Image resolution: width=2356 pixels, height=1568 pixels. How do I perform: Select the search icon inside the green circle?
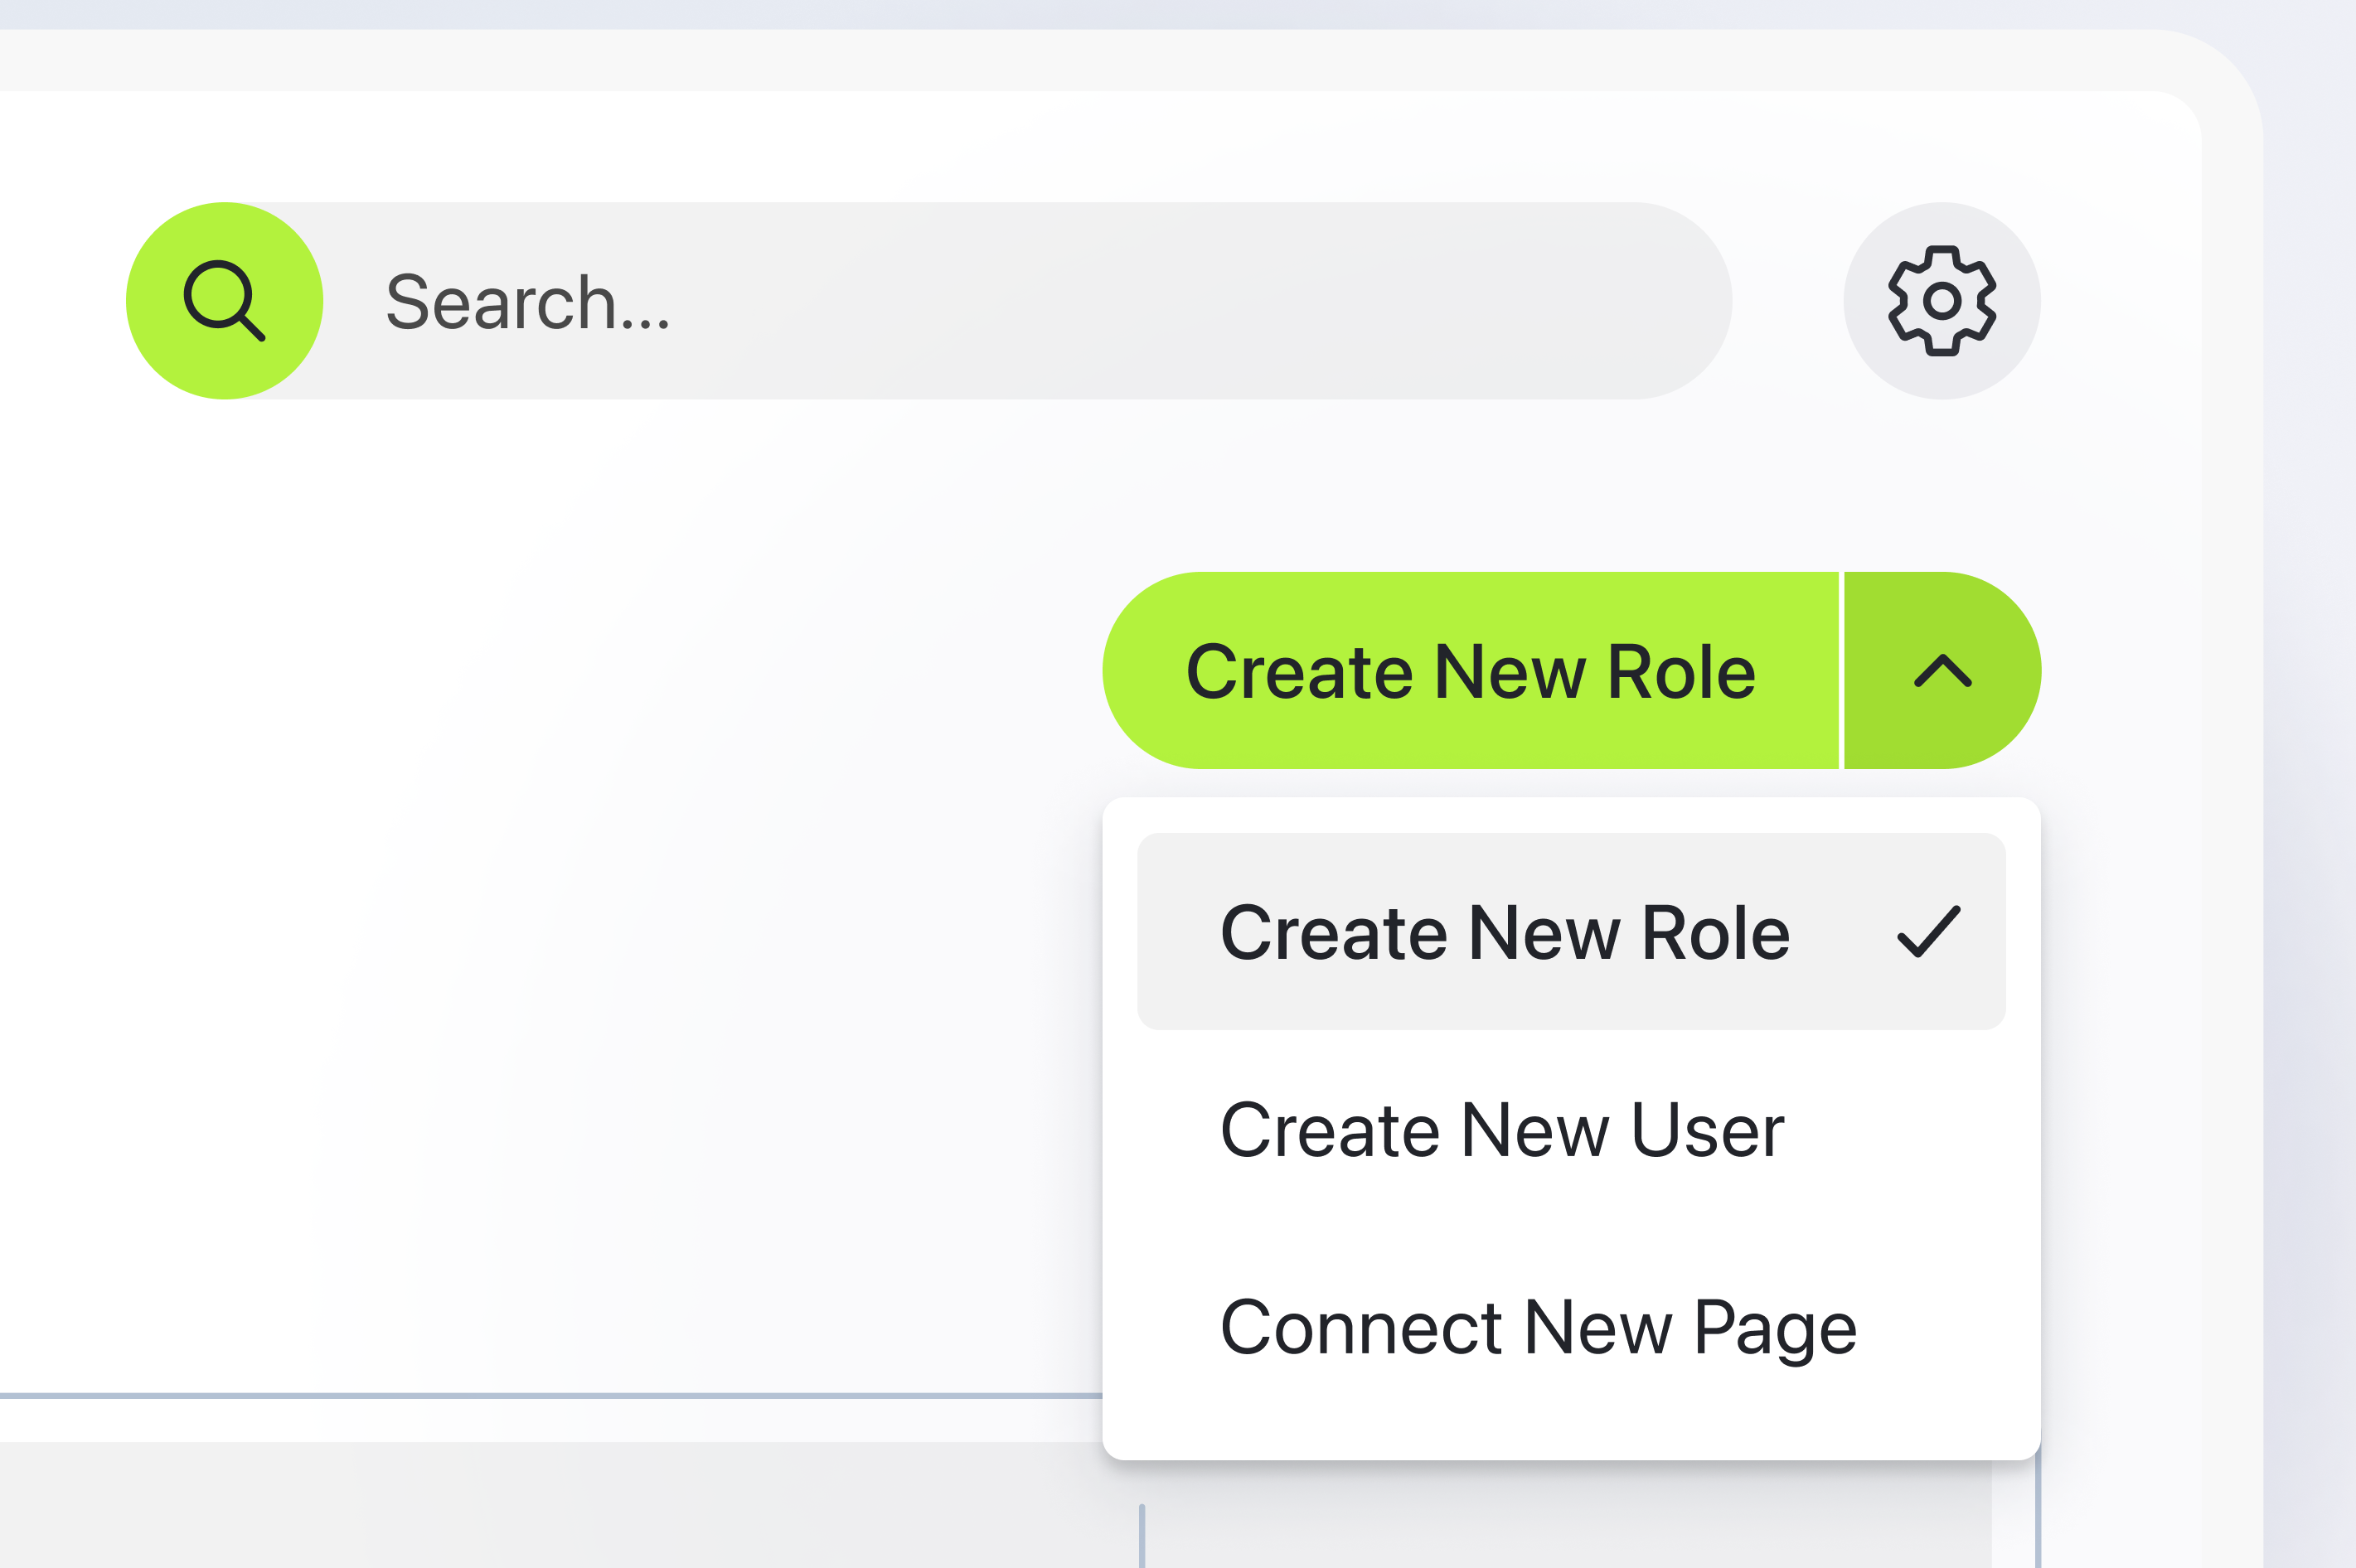pyautogui.click(x=224, y=303)
